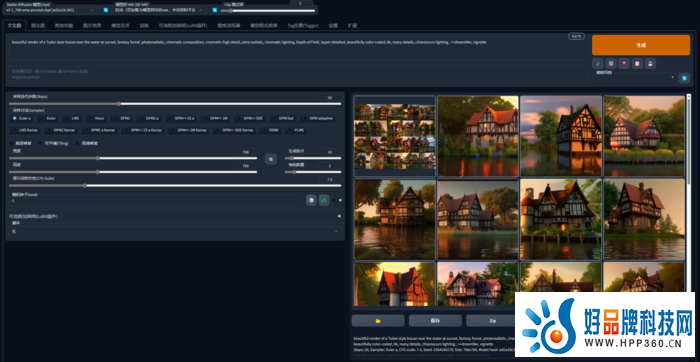
Task: Open the Stable Diffusion checkpoint dropdown
Action: click(x=50, y=10)
